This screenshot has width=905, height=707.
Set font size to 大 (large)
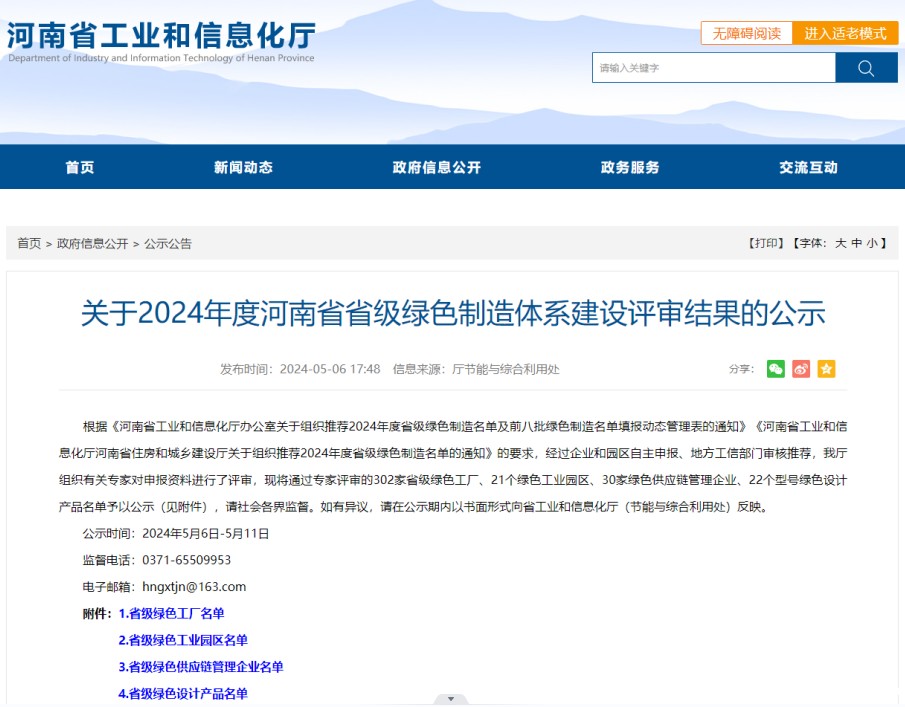841,243
